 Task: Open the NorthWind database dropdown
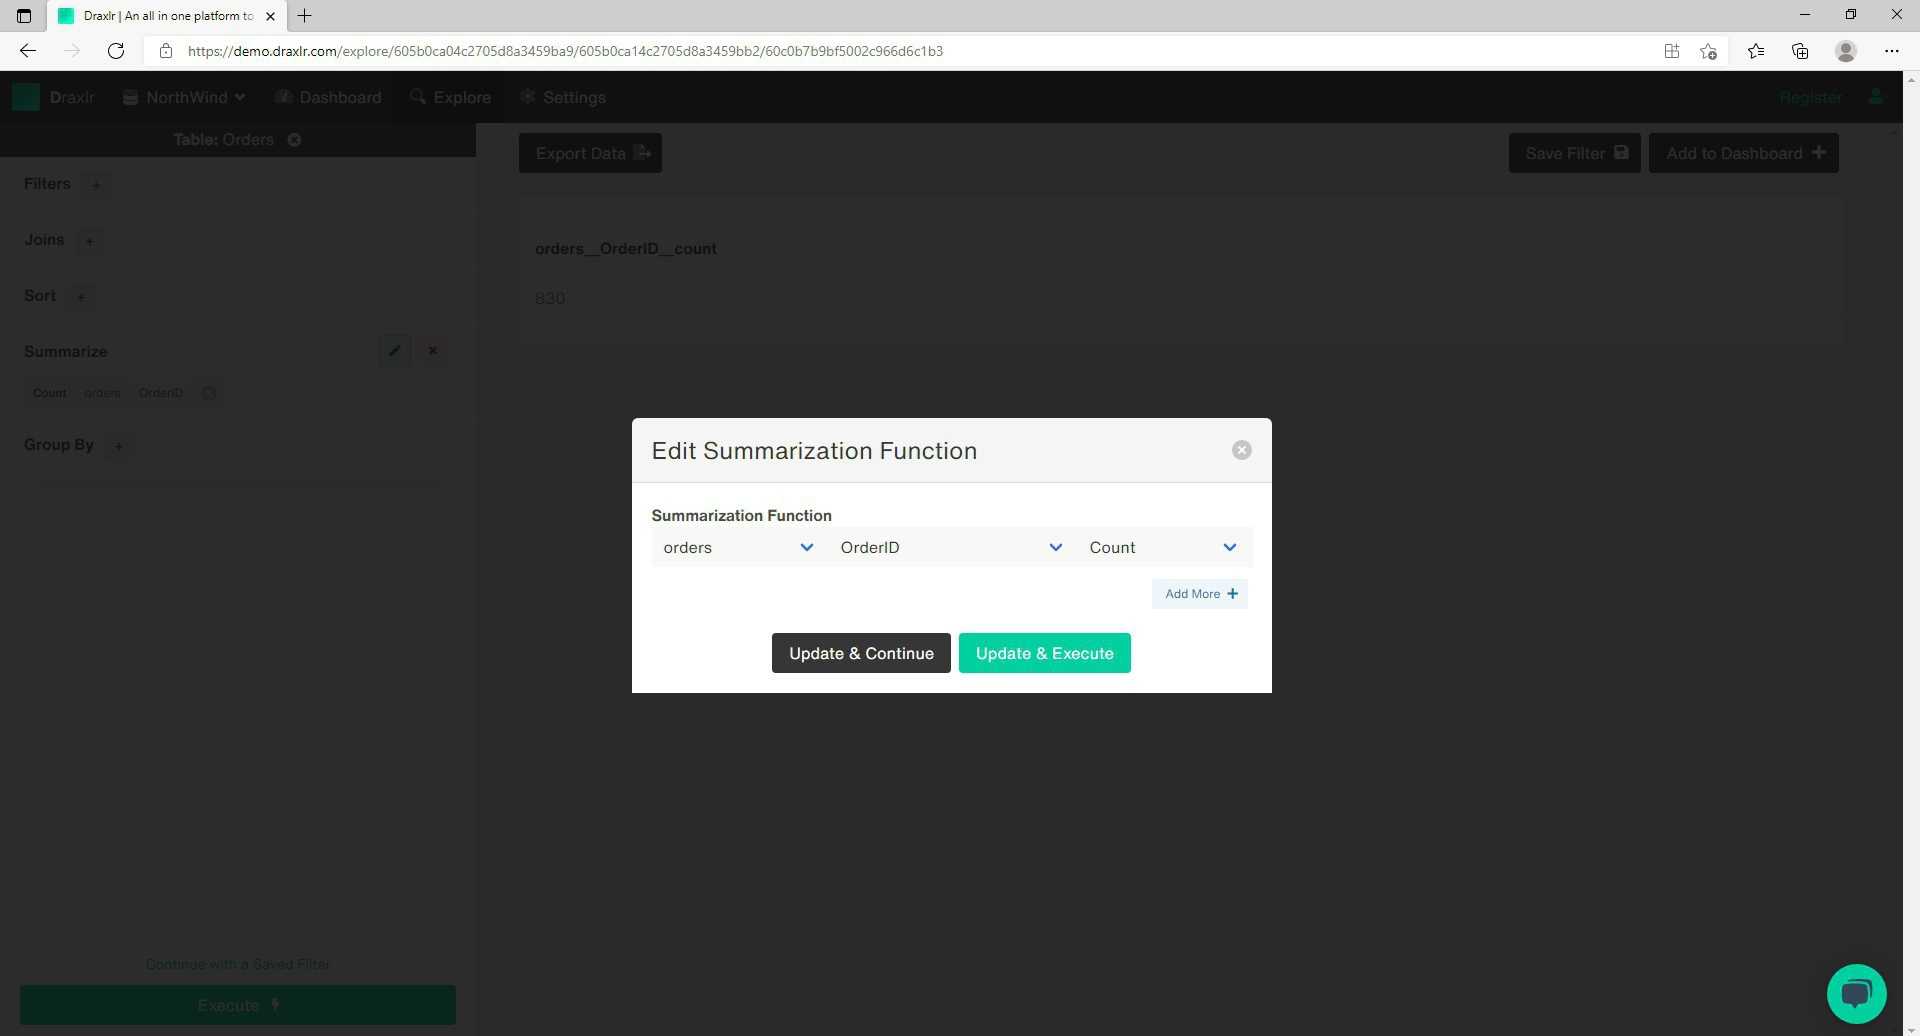pyautogui.click(x=185, y=97)
